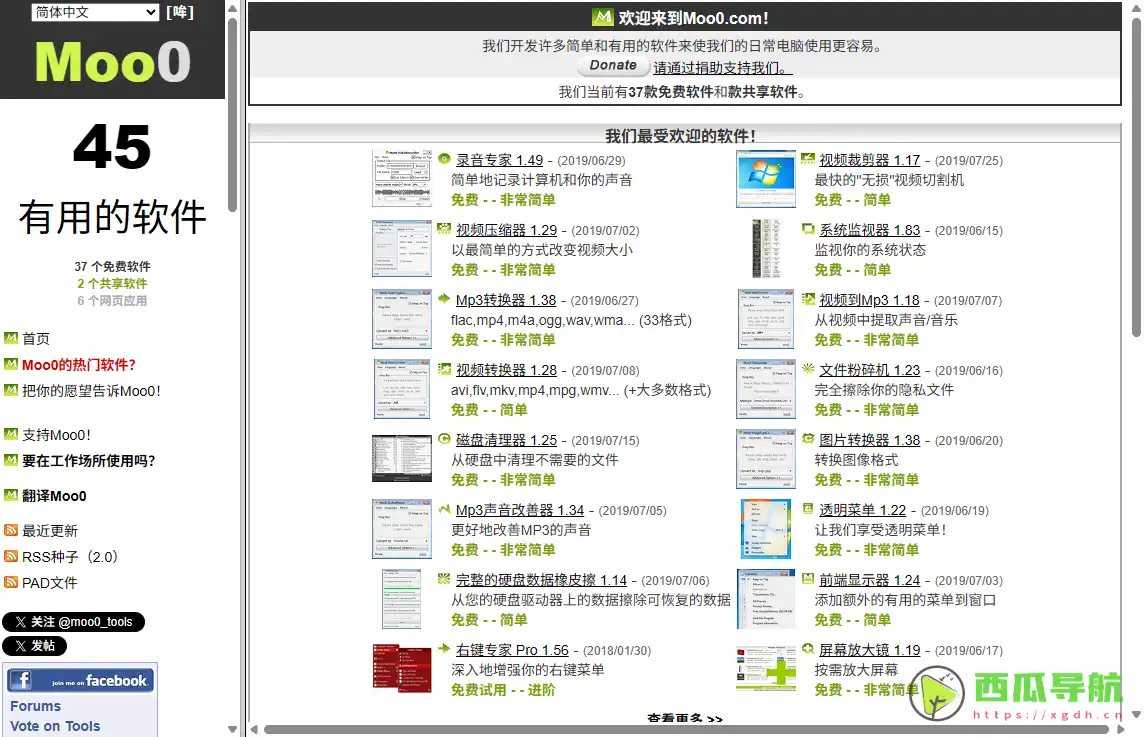Open the Vote on Tools link
Image resolution: width=1144 pixels, height=737 pixels.
(x=55, y=726)
